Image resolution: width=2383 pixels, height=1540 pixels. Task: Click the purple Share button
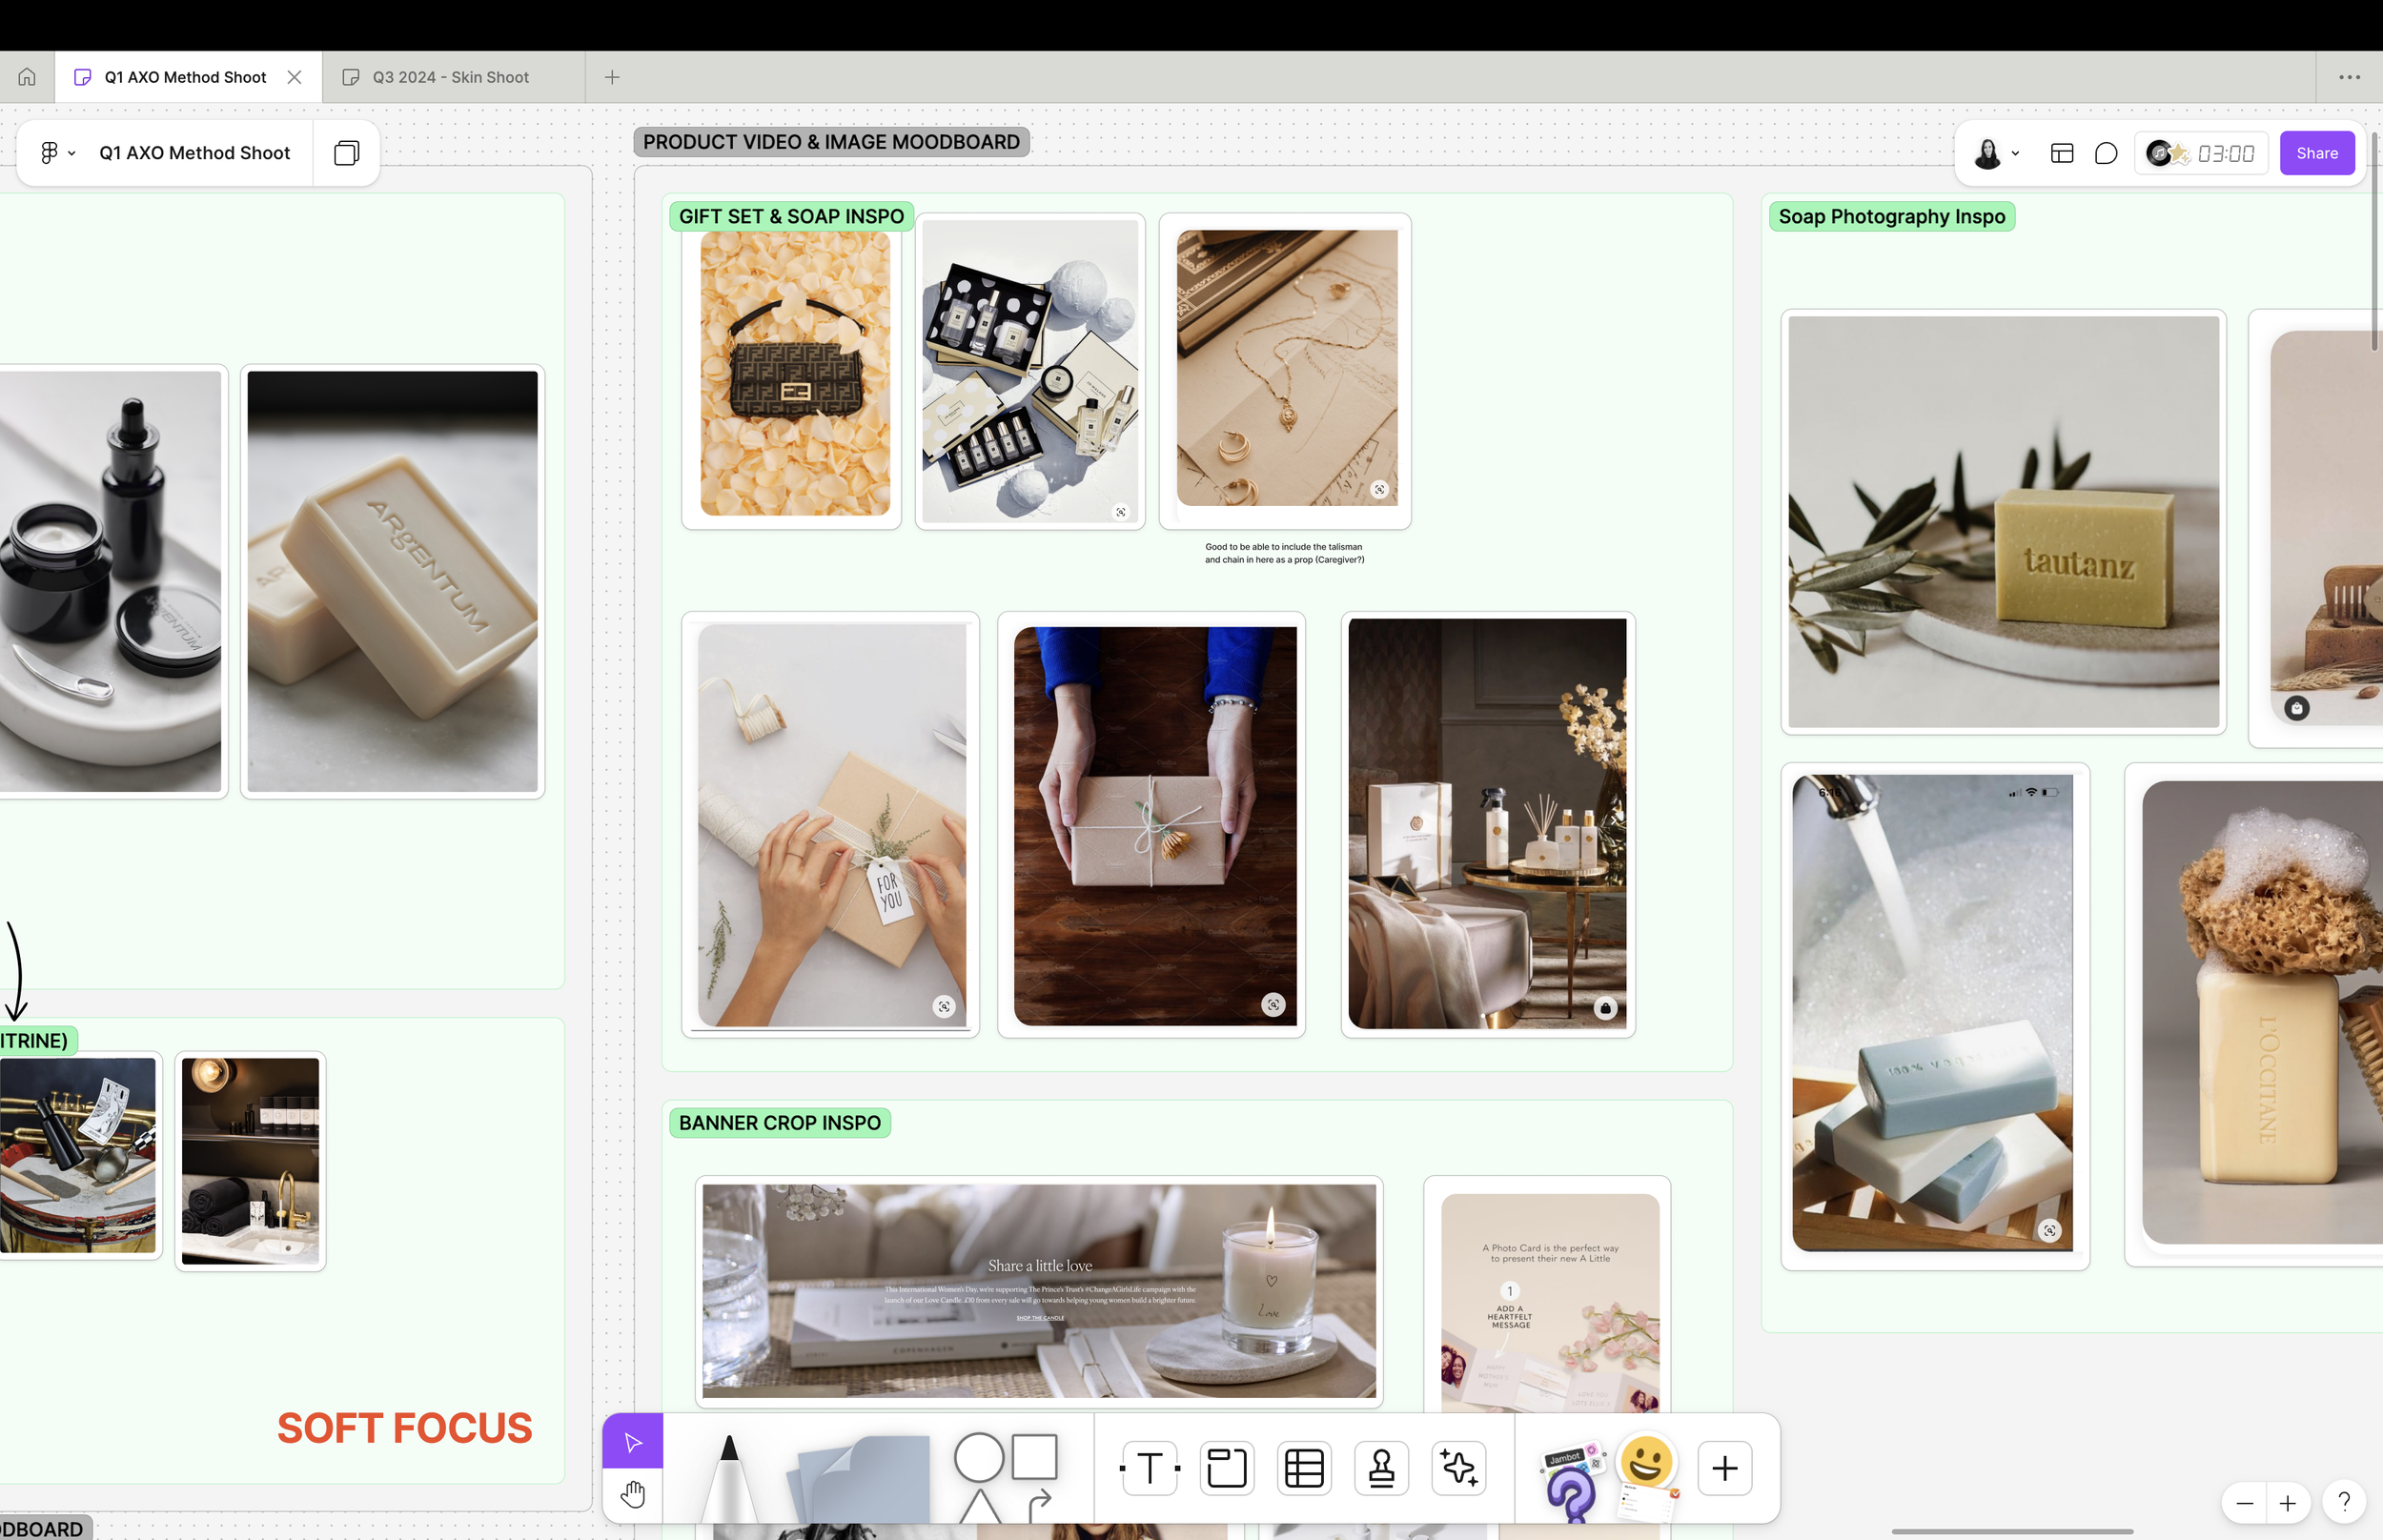point(2316,153)
